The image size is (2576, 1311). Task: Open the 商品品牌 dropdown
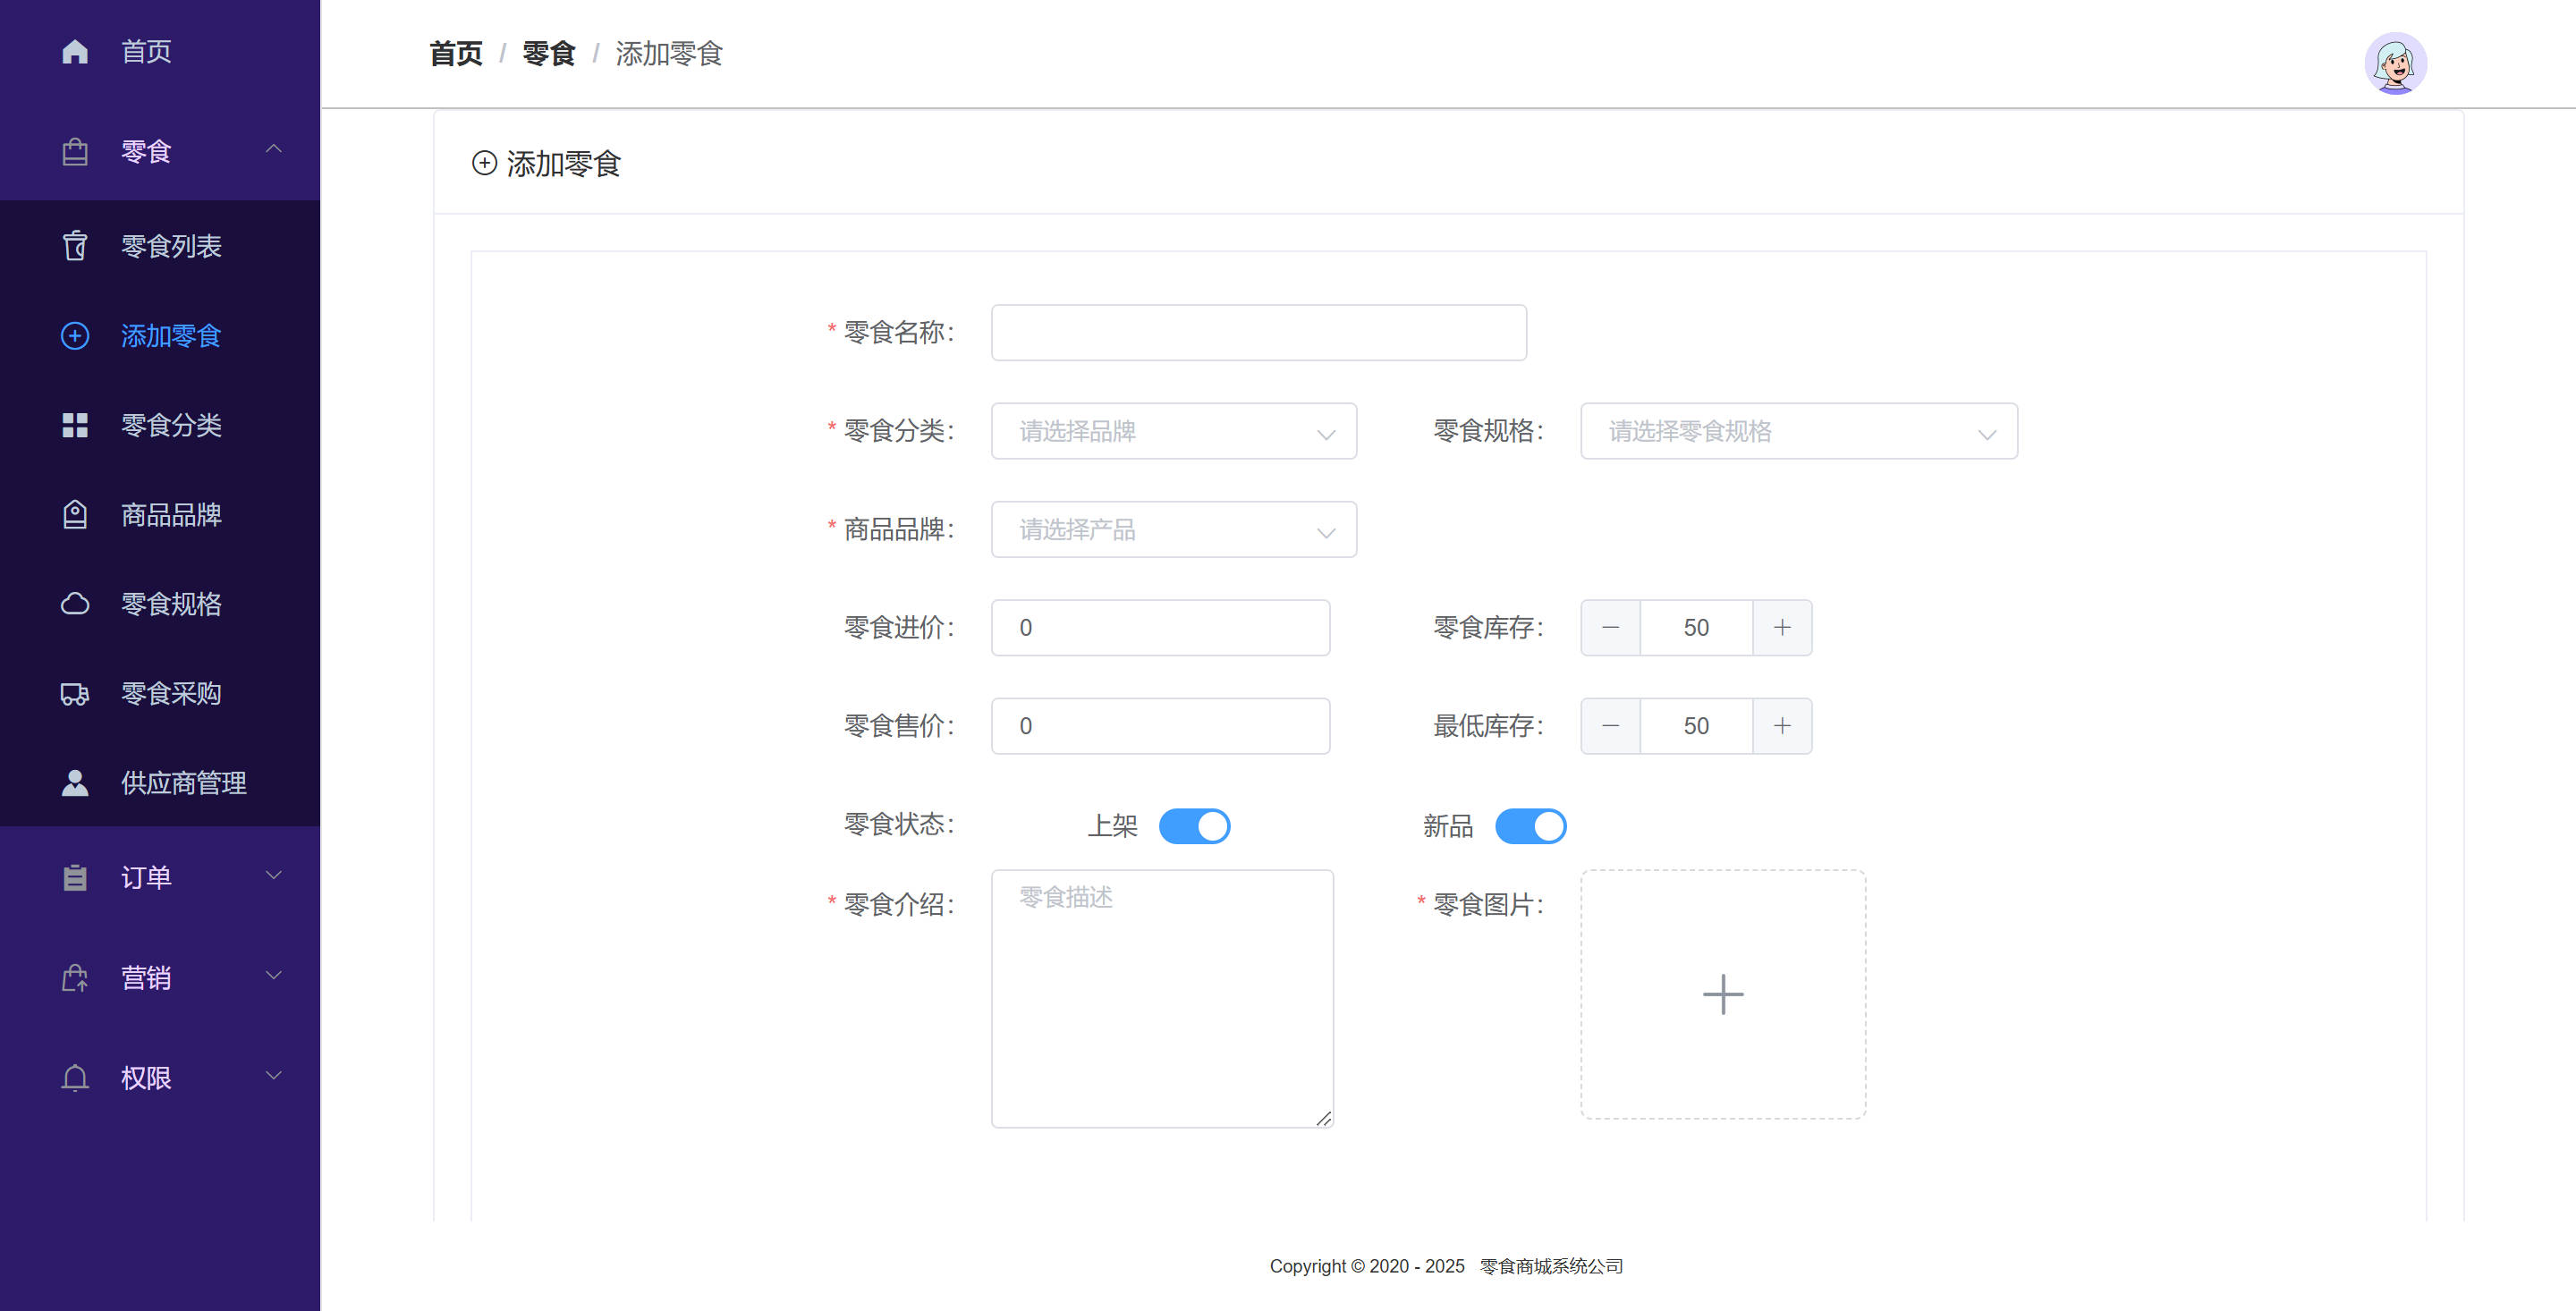[x=1174, y=529]
